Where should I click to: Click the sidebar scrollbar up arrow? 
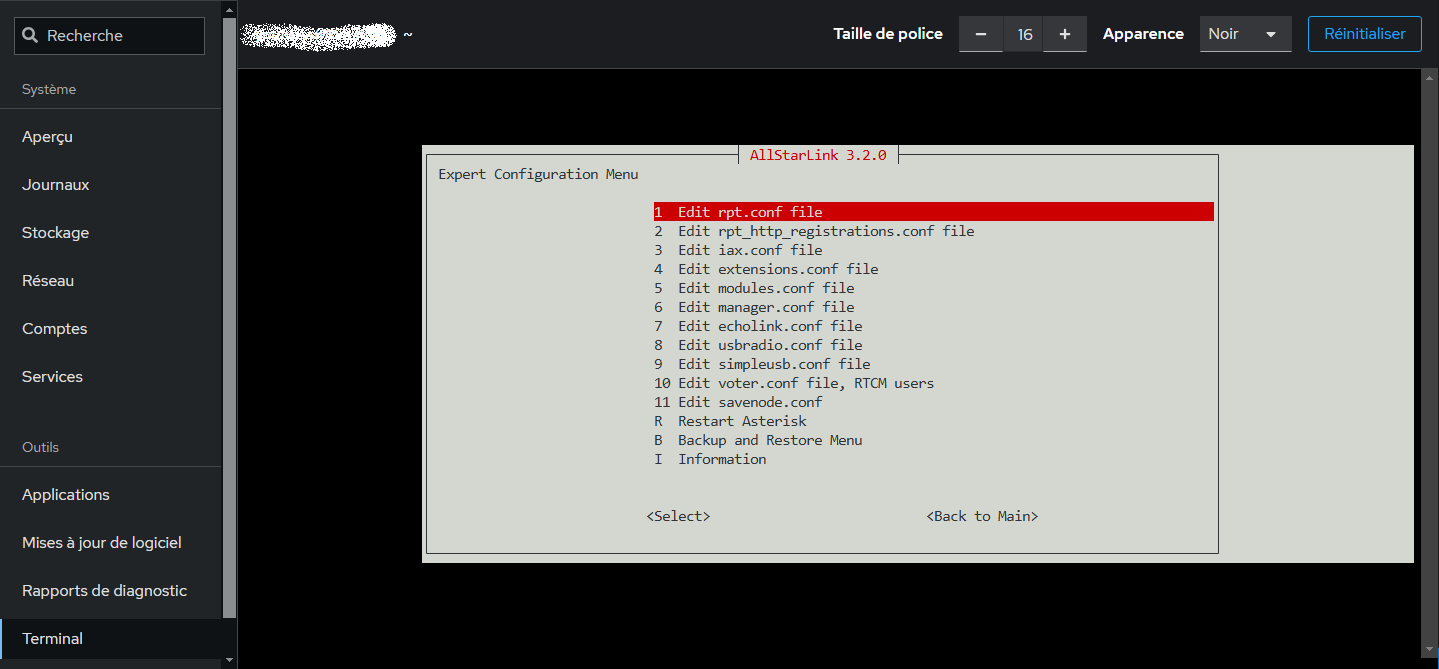point(230,8)
